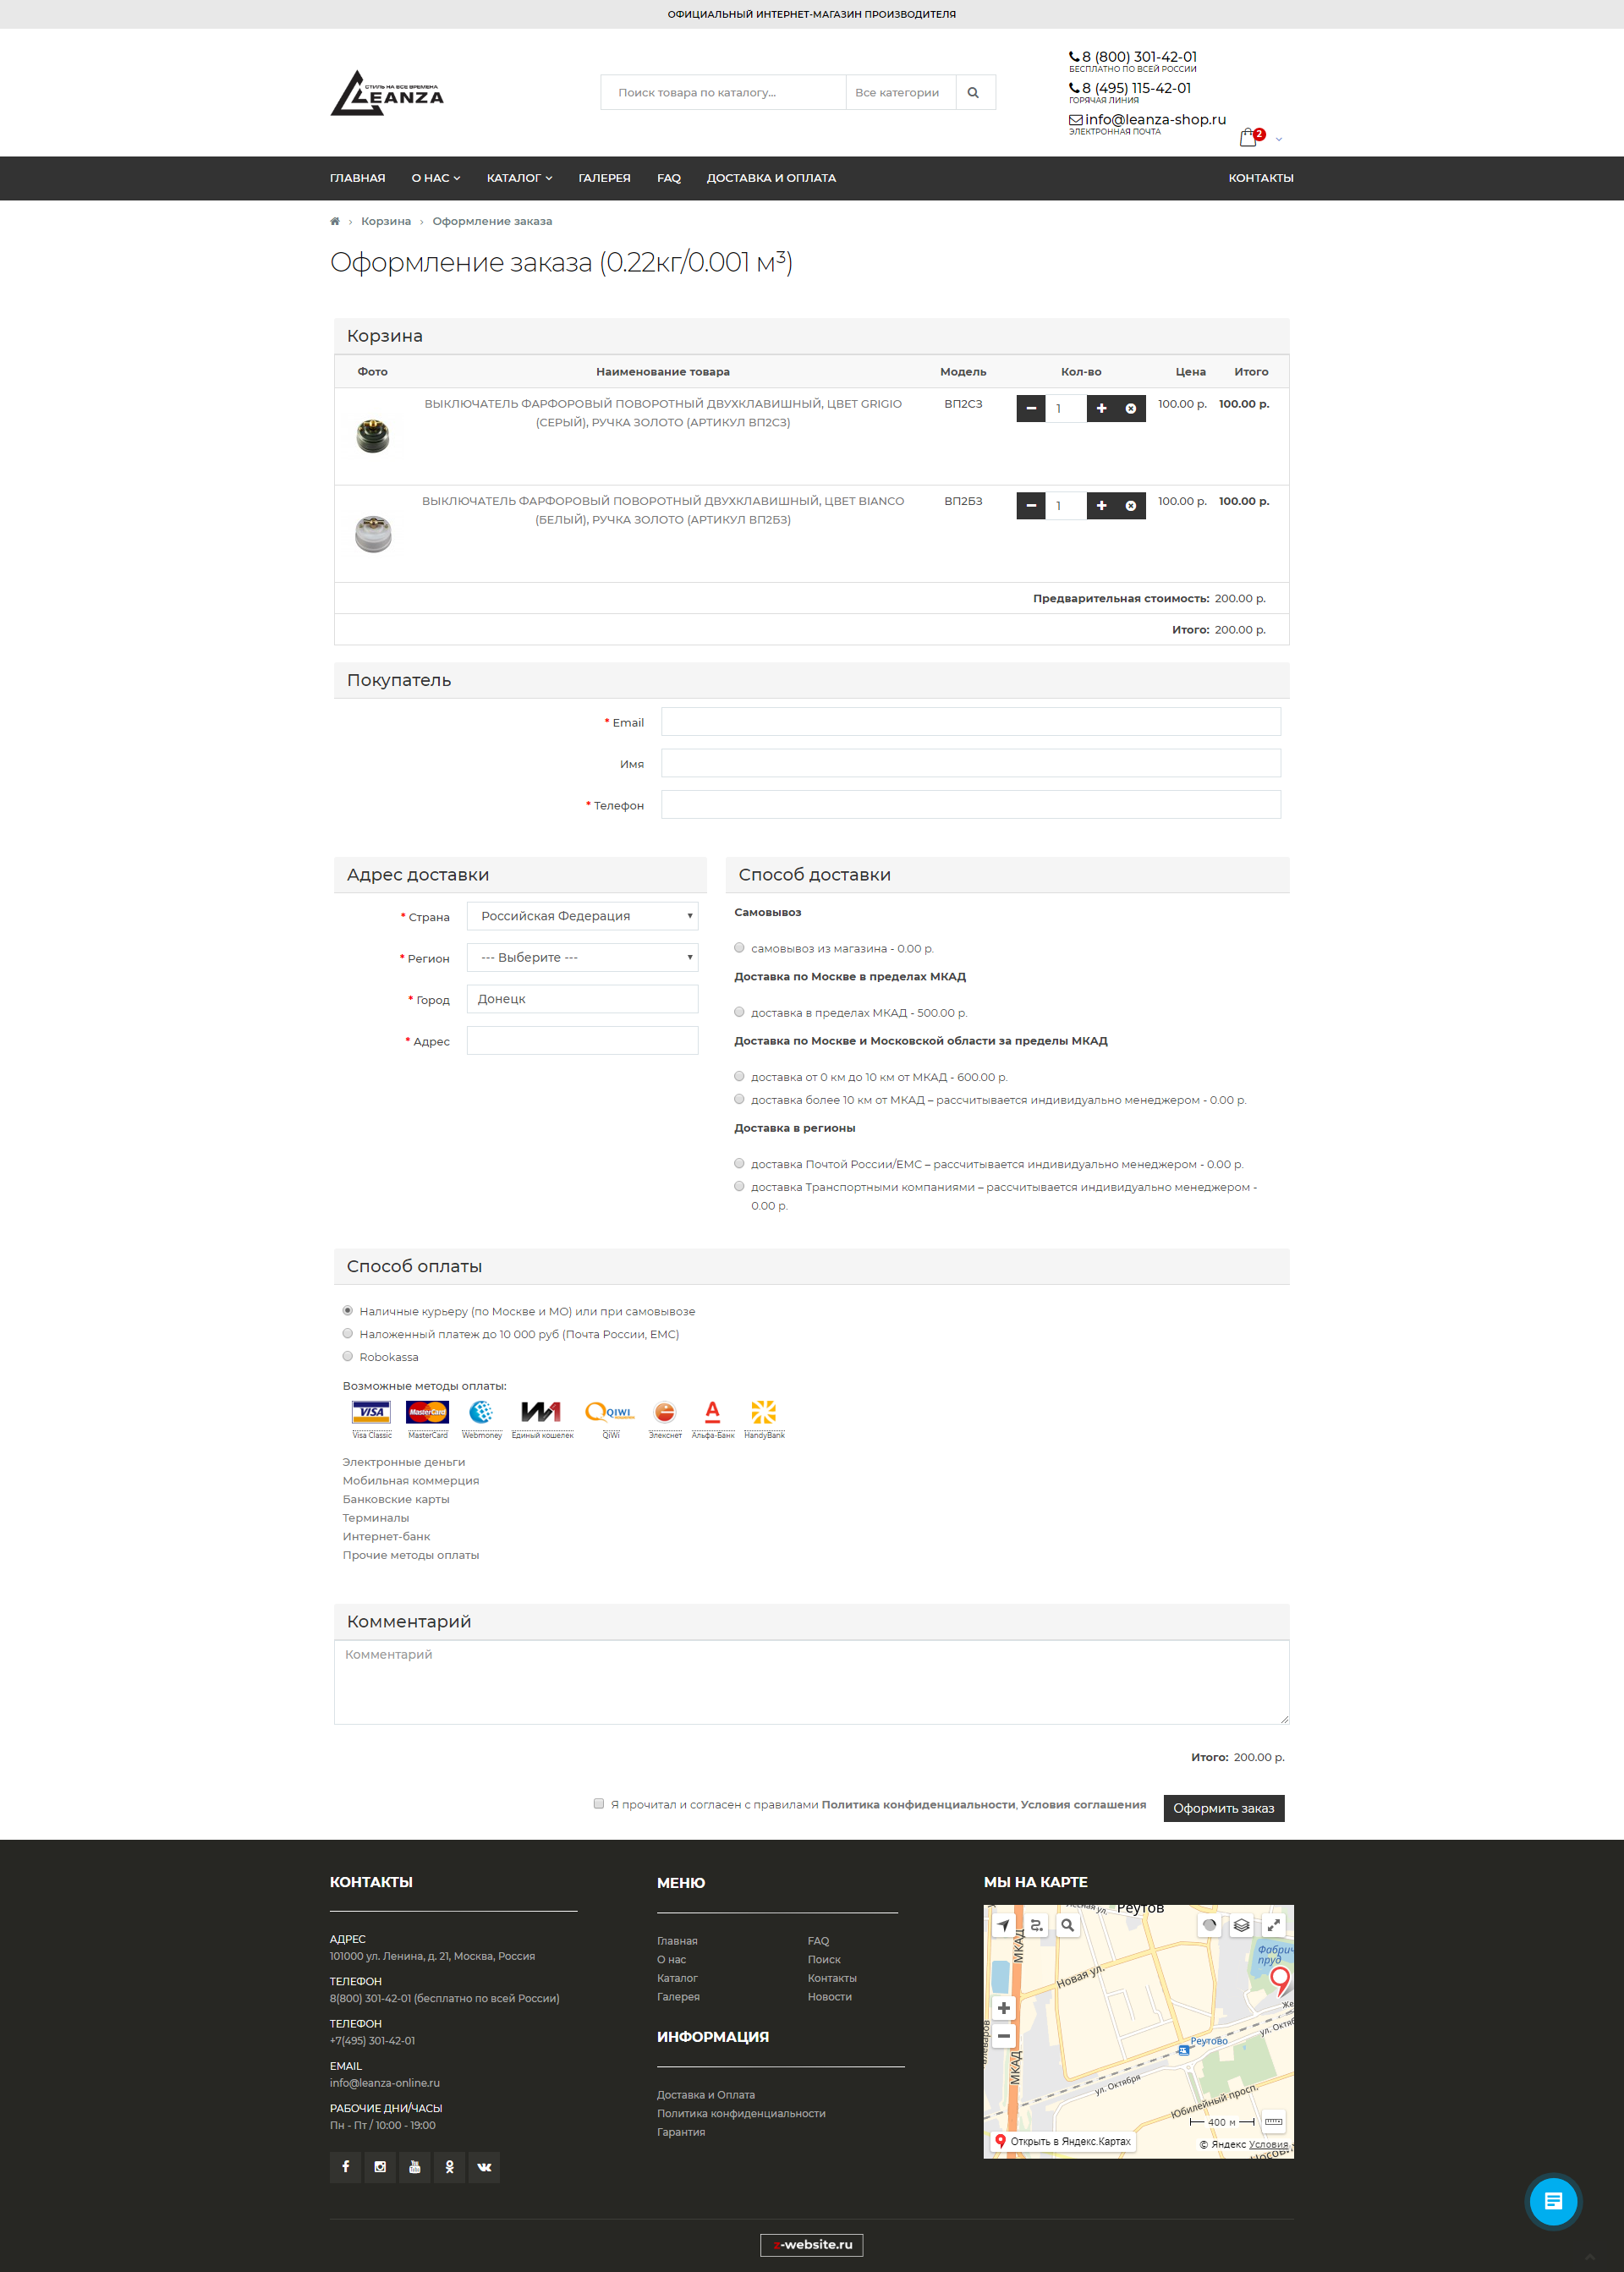1624x2272 pixels.
Task: Open the Все категории dropdown in search bar
Action: [x=899, y=92]
